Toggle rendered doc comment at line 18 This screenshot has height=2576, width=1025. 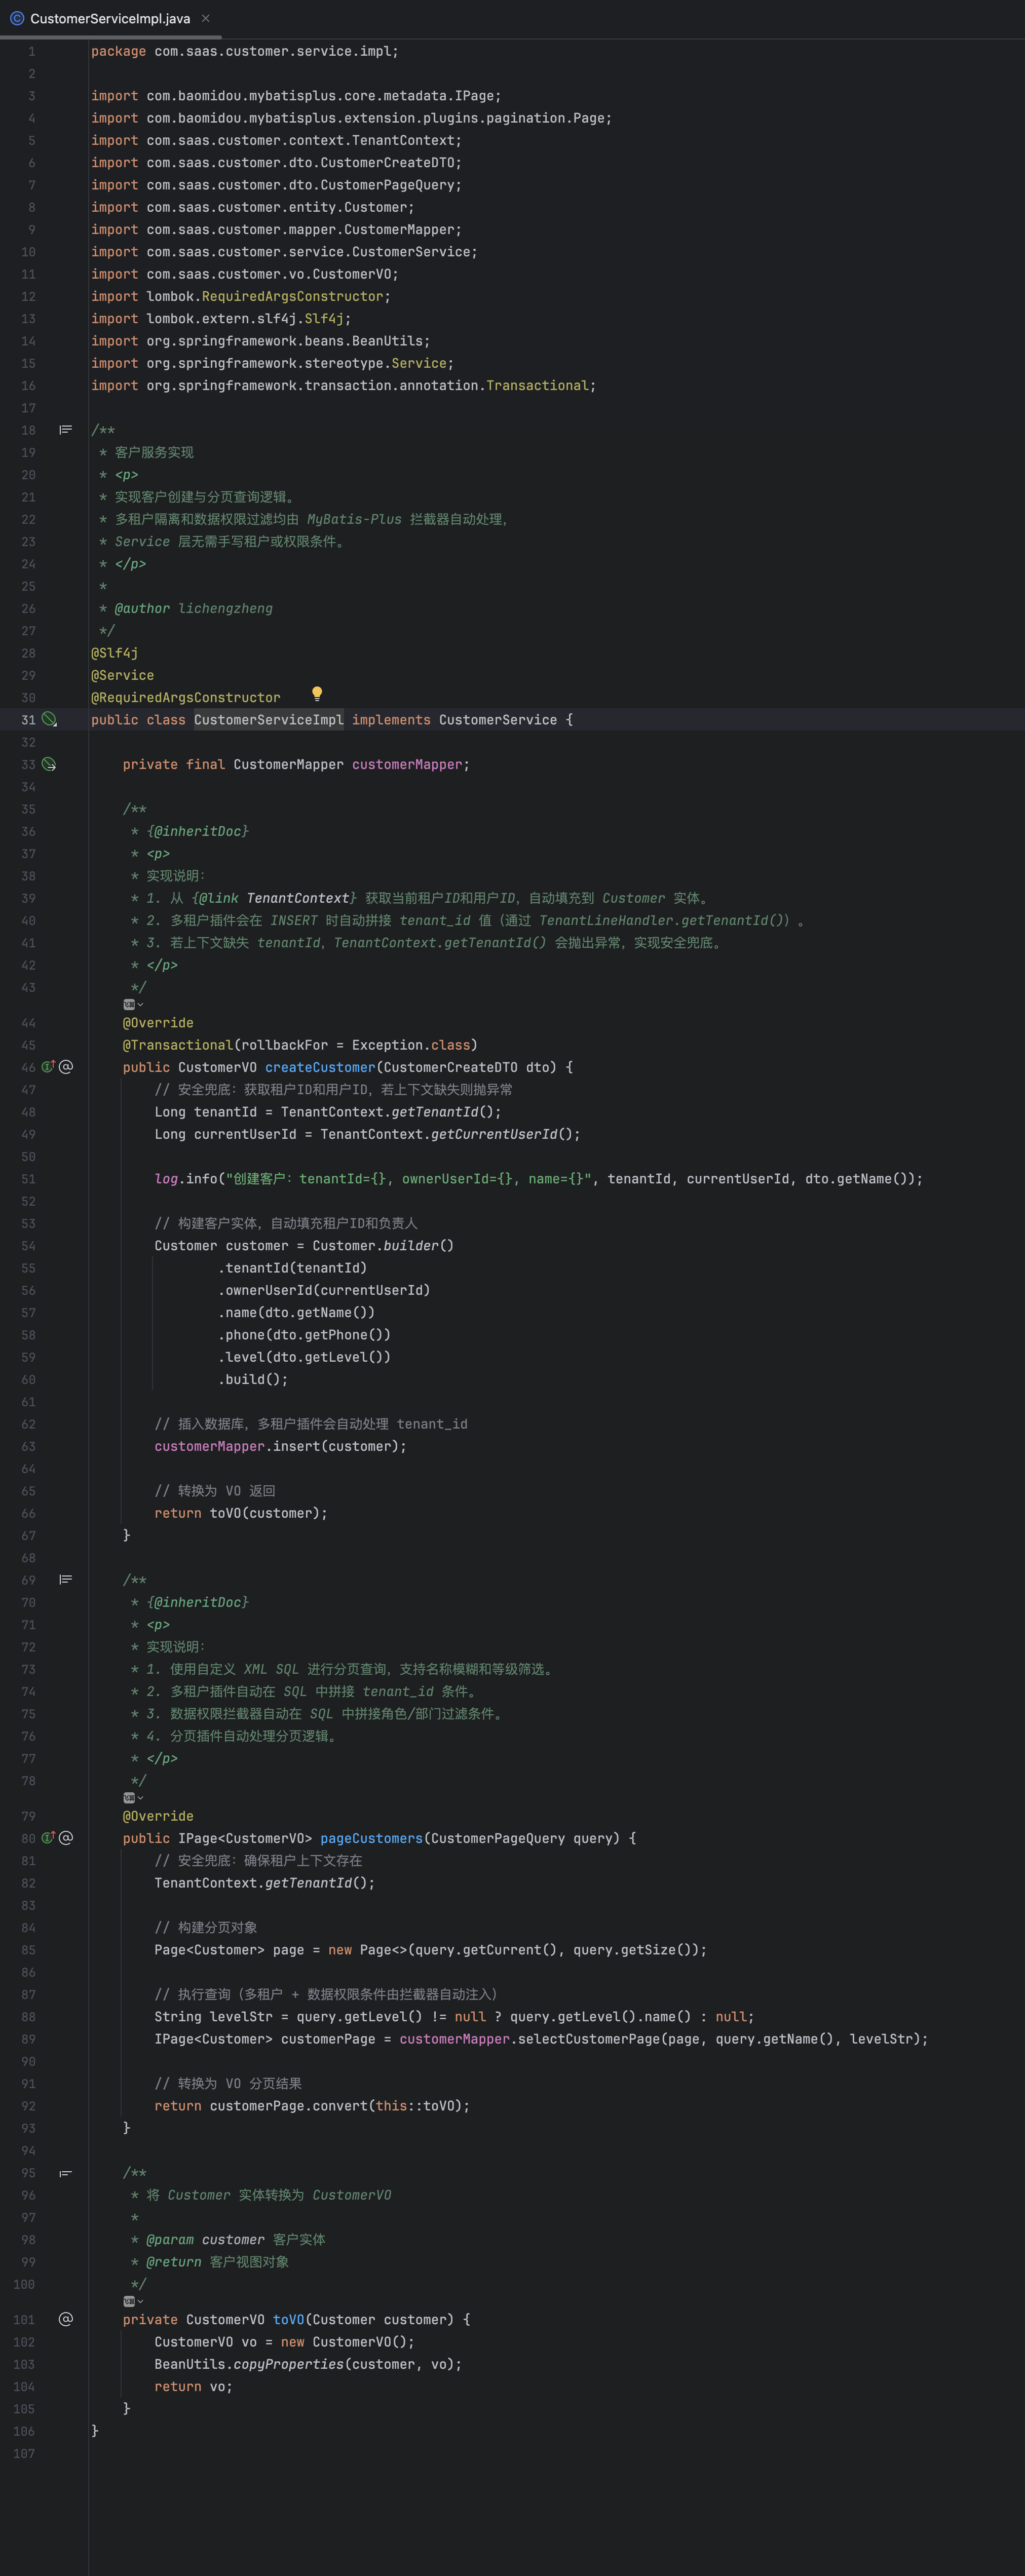tap(65, 430)
